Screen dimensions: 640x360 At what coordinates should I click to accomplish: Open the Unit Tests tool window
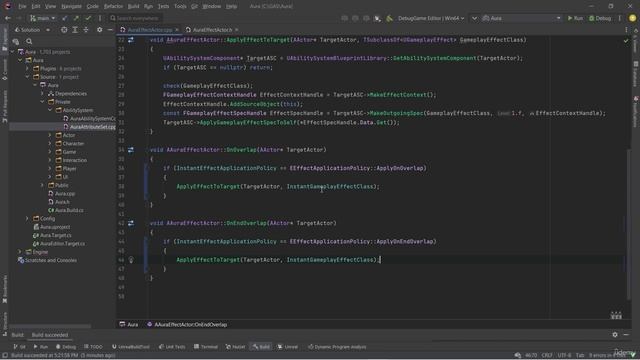click(x=172, y=347)
